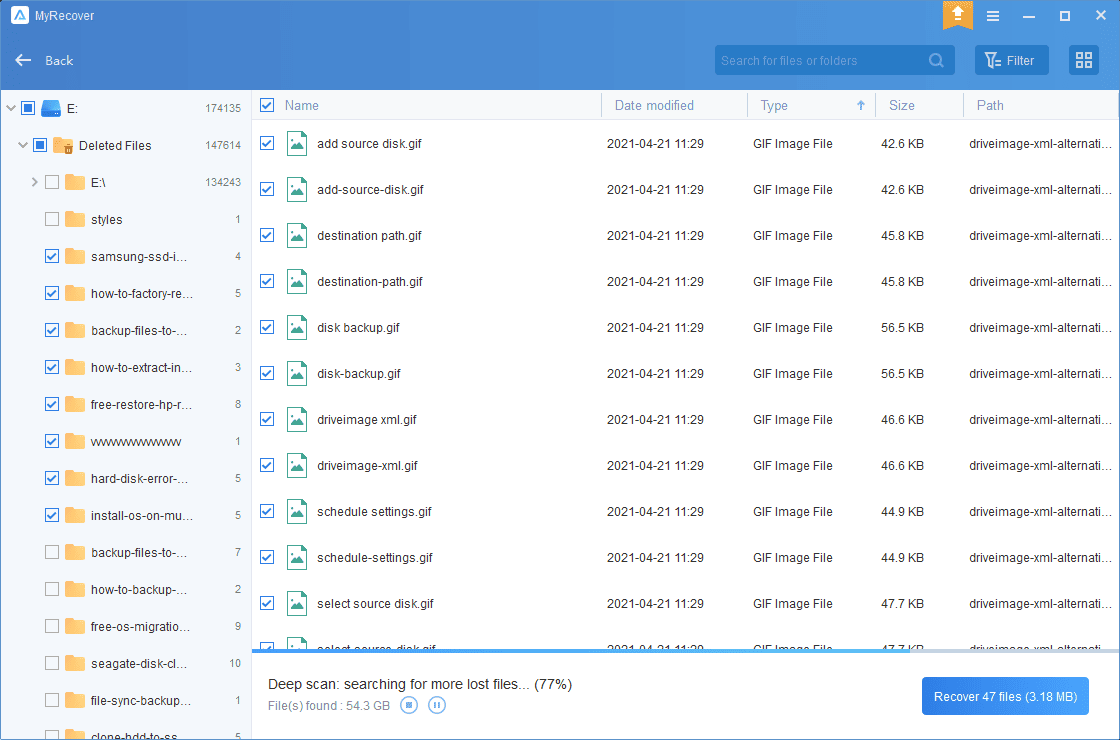1120x740 pixels.
Task: Collapse the E: drive tree node
Action: point(11,108)
